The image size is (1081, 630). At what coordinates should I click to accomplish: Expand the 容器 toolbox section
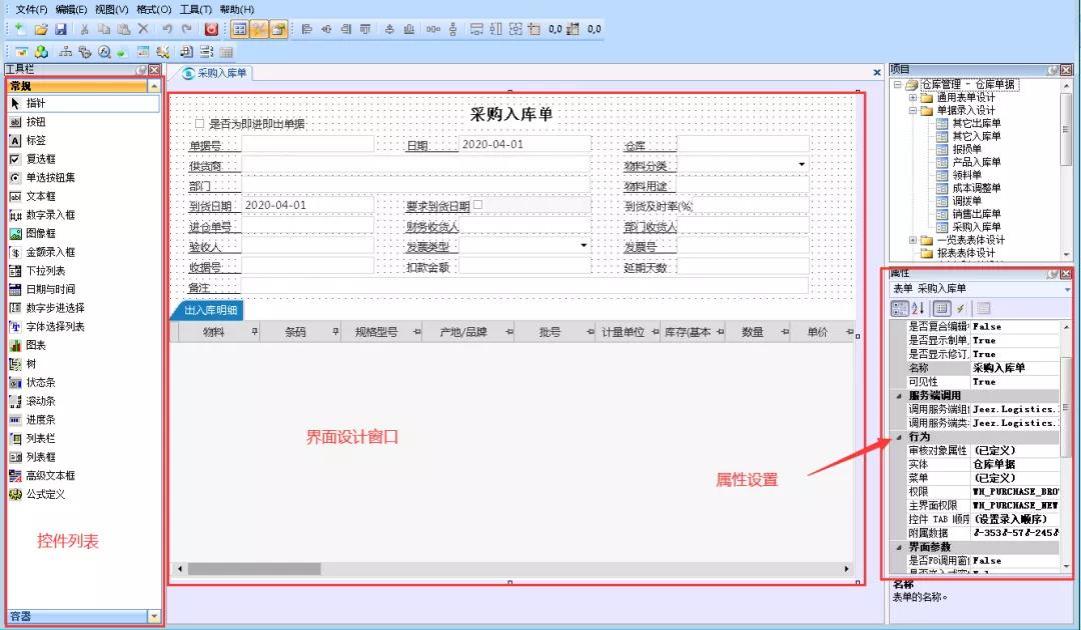click(154, 616)
